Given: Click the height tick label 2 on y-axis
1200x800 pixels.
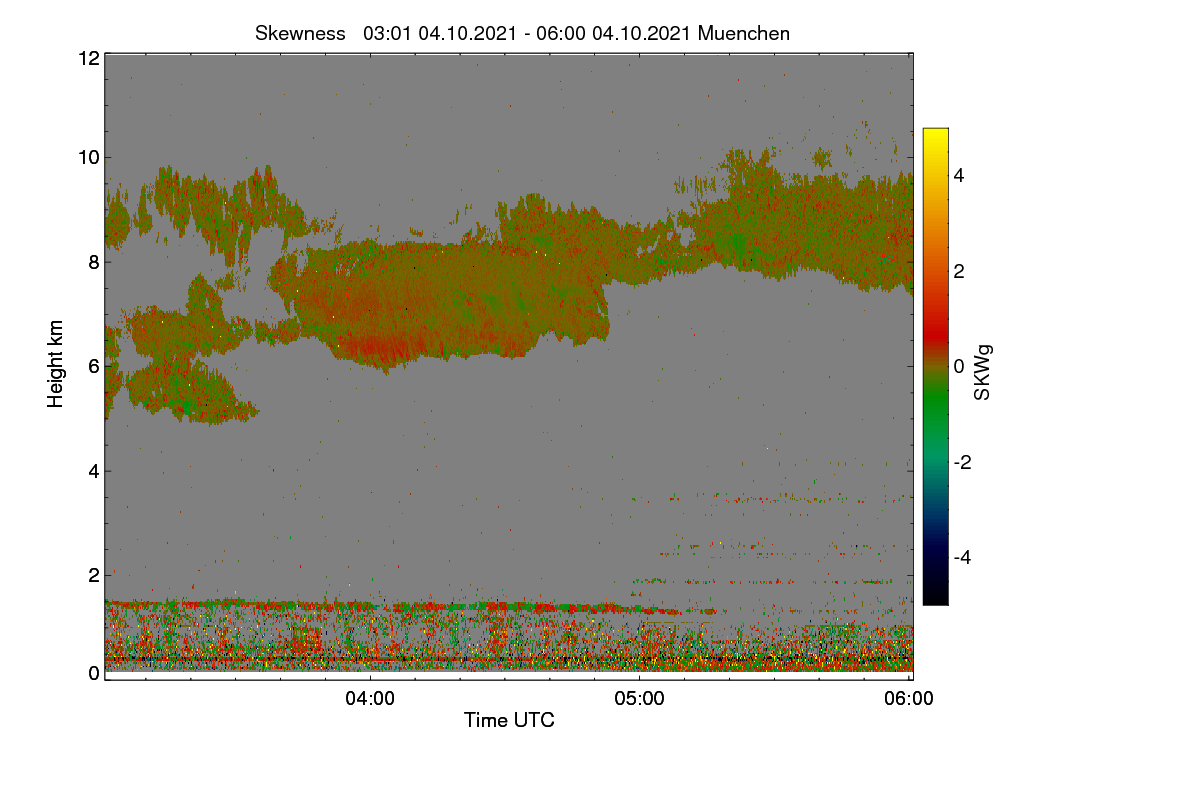Looking at the screenshot, I should tap(93, 575).
